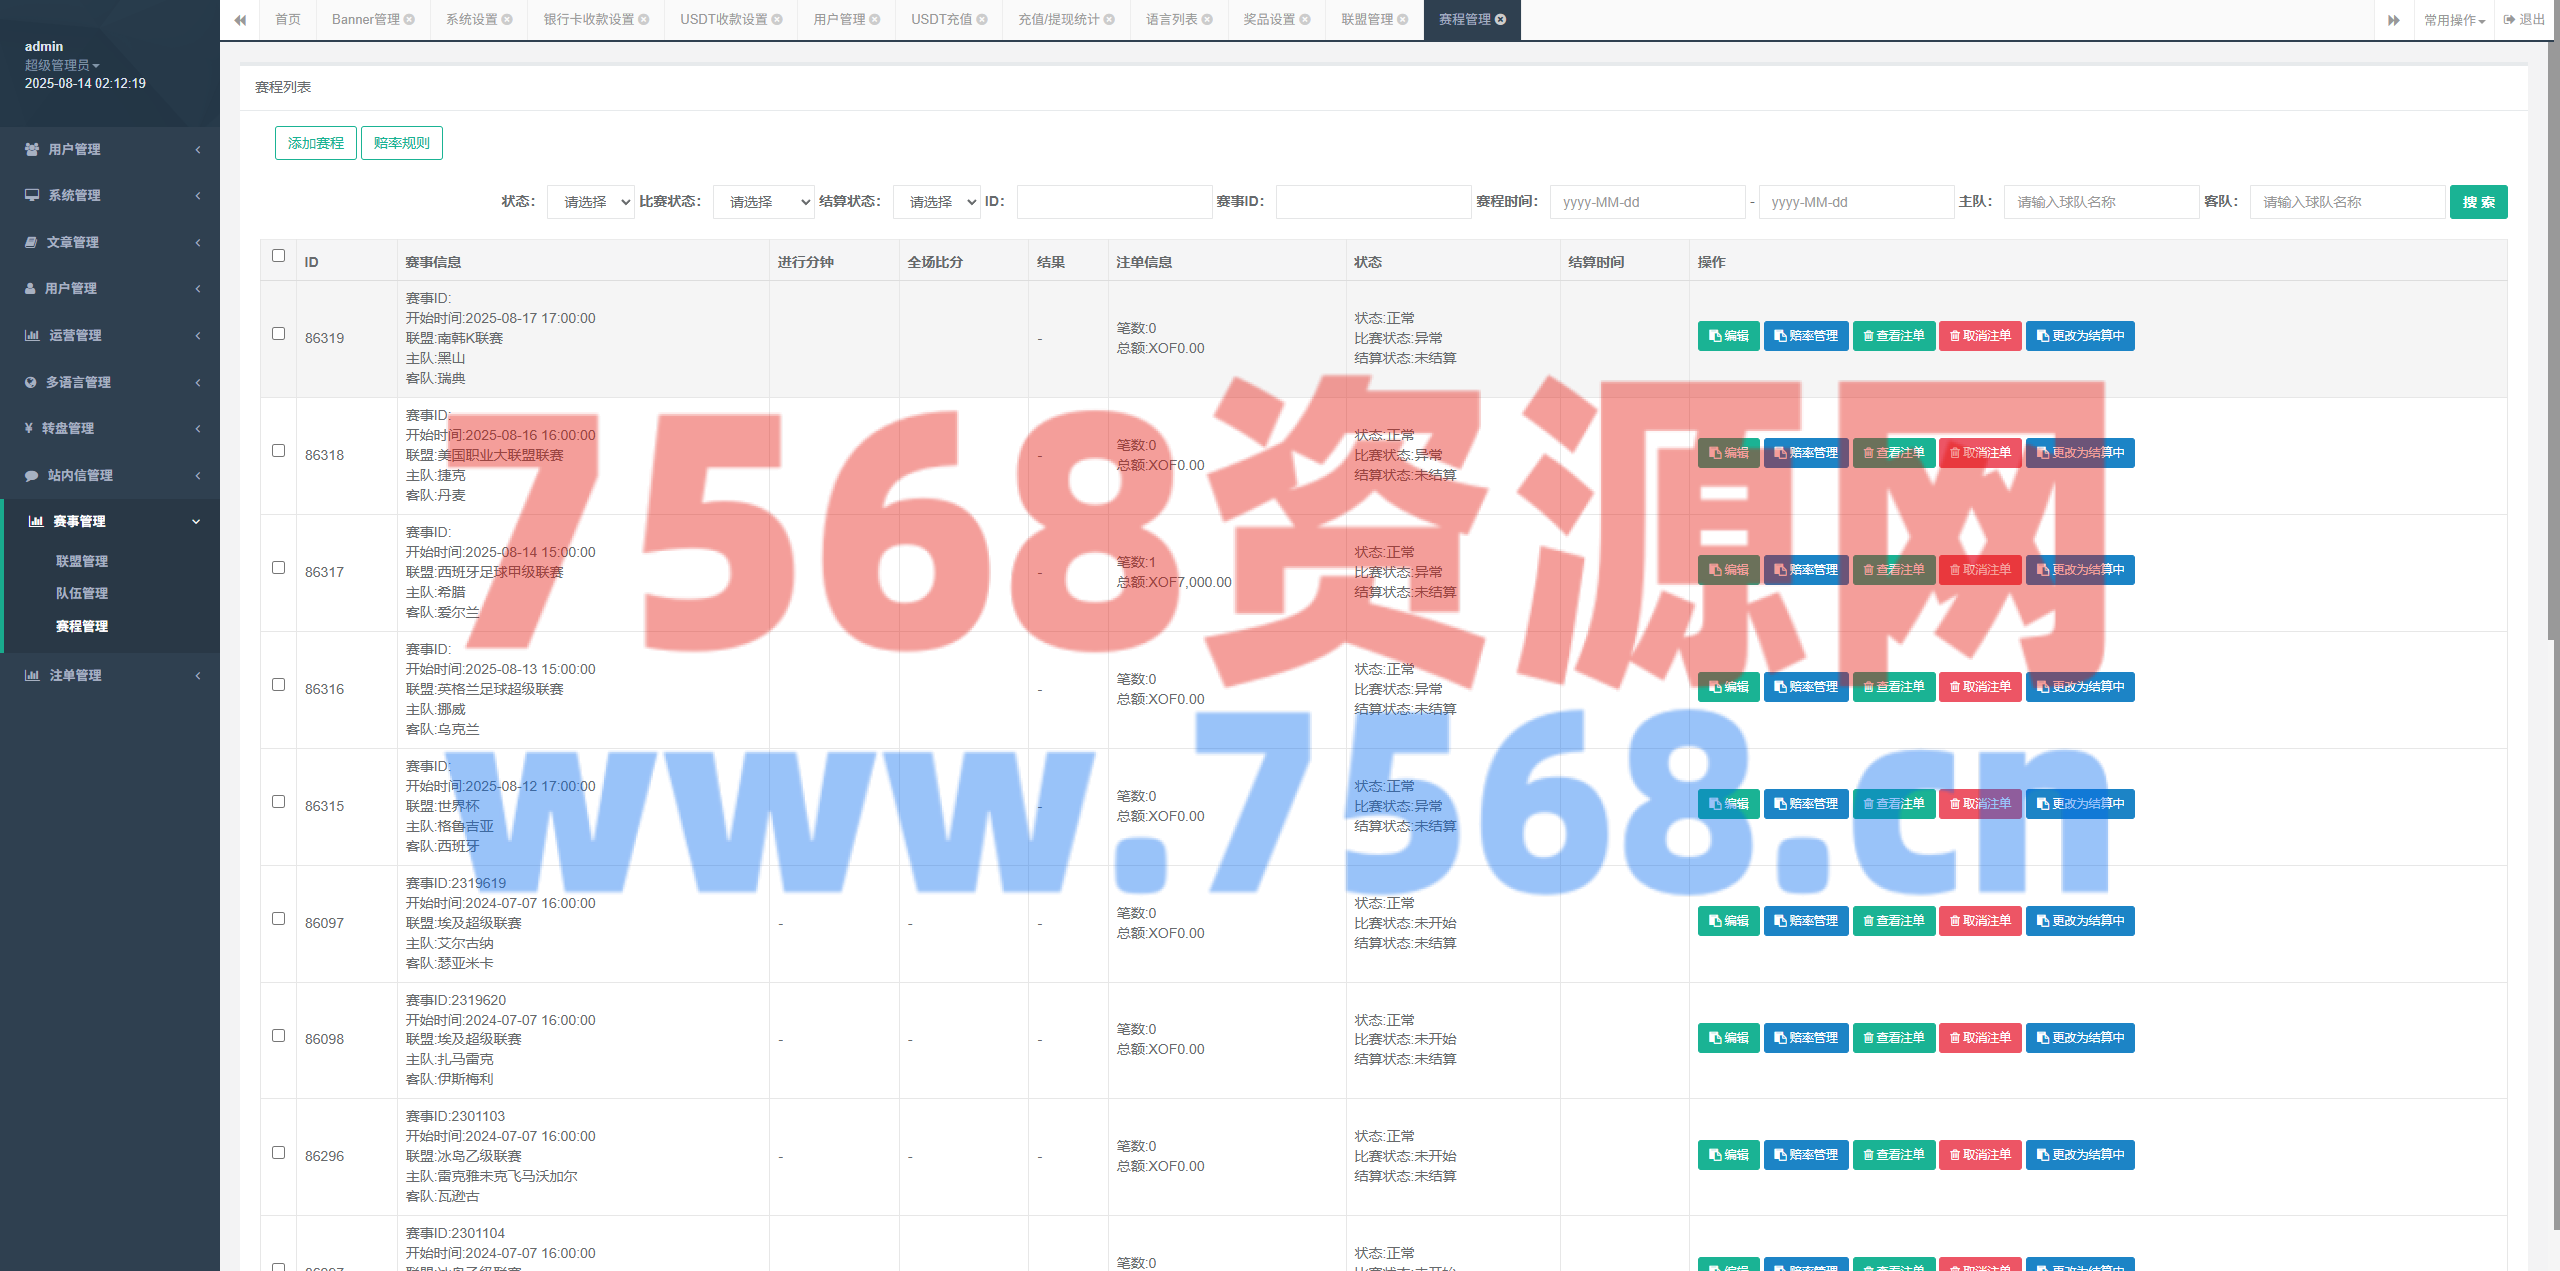Viewport: 2560px width, 1271px height.
Task: Toggle the select-all checkbox in table header
Action: coord(278,256)
